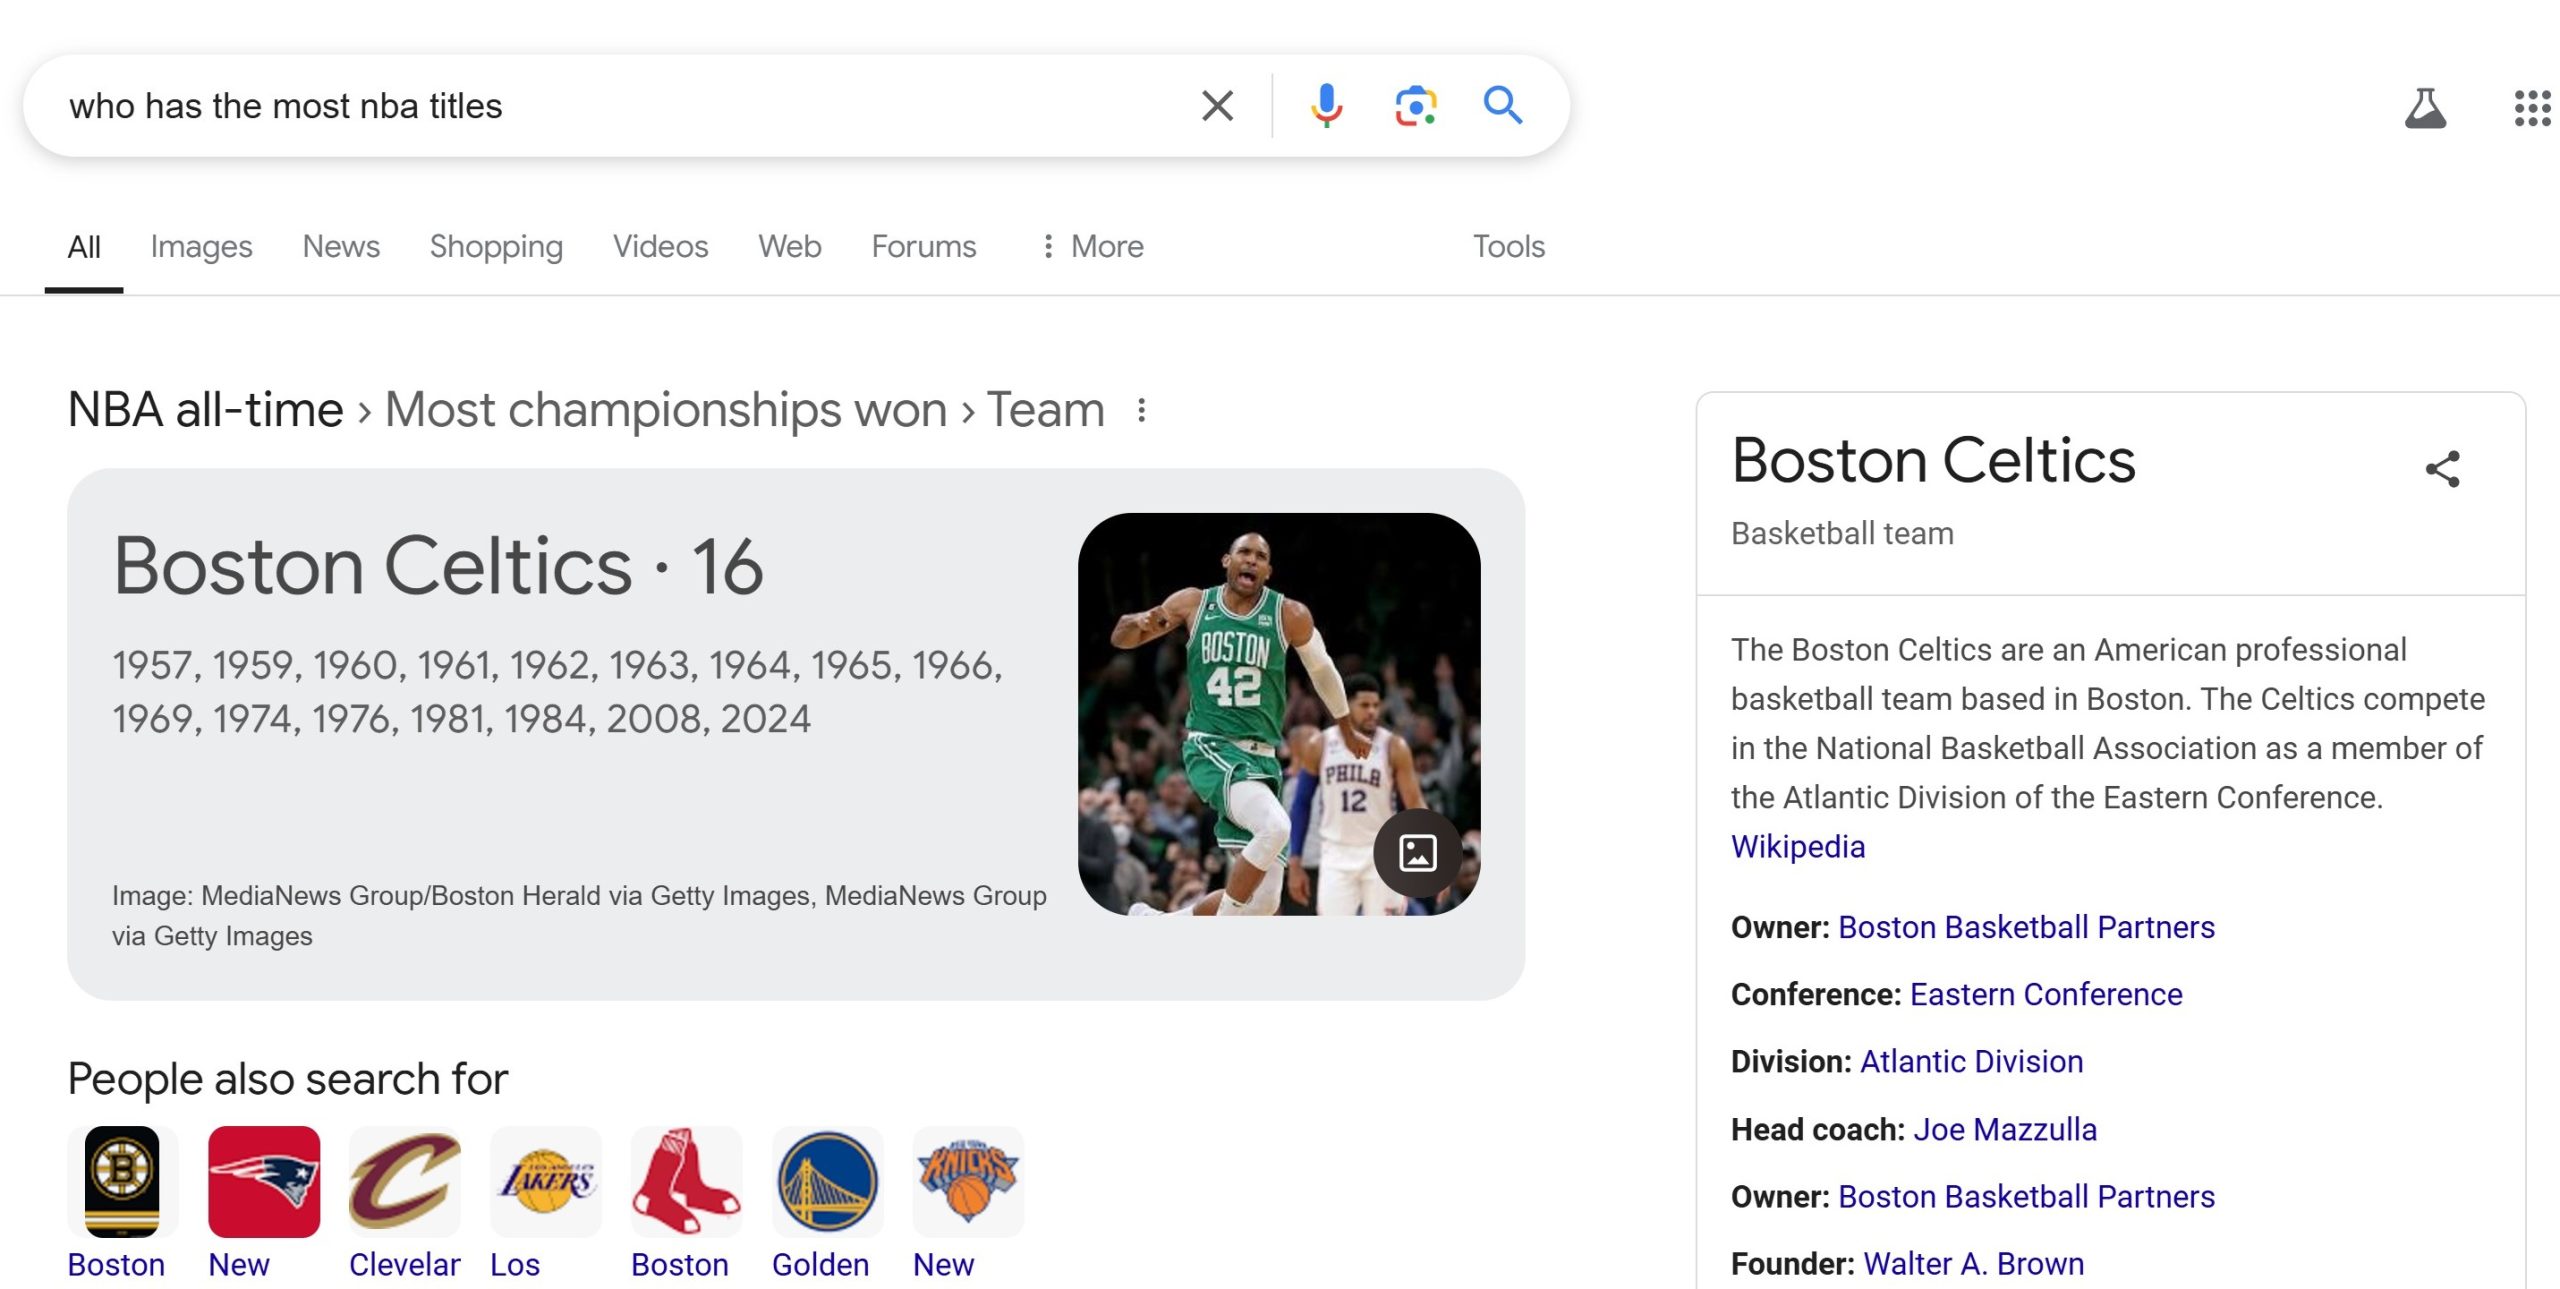Click the magnifying glass search button
The height and width of the screenshot is (1289, 2560).
pyautogui.click(x=1502, y=105)
